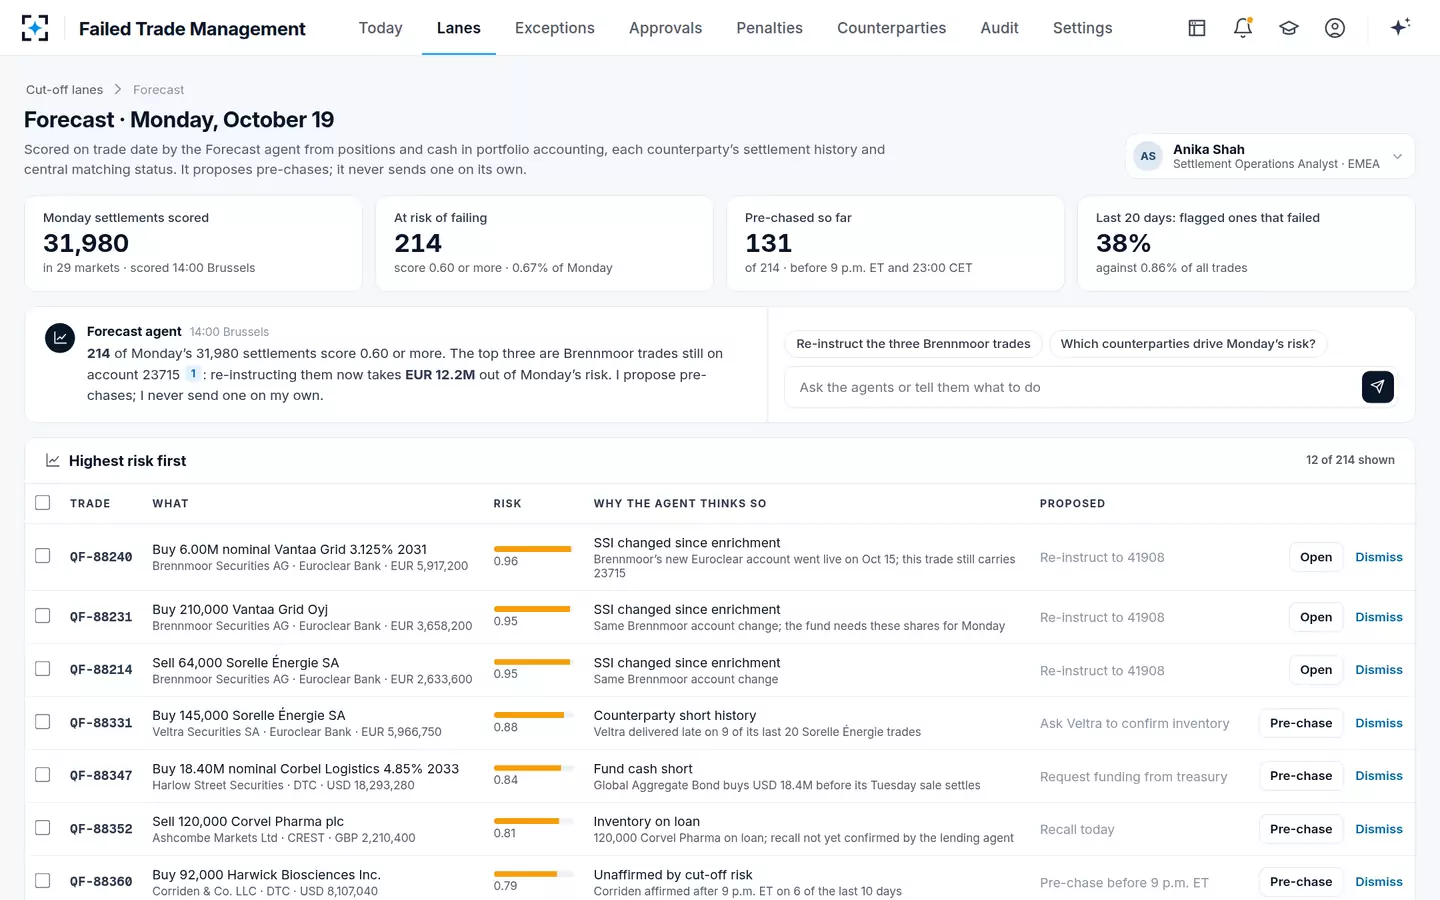Dismiss the QF-88231 proposal
1440x900 pixels.
[x=1379, y=617]
